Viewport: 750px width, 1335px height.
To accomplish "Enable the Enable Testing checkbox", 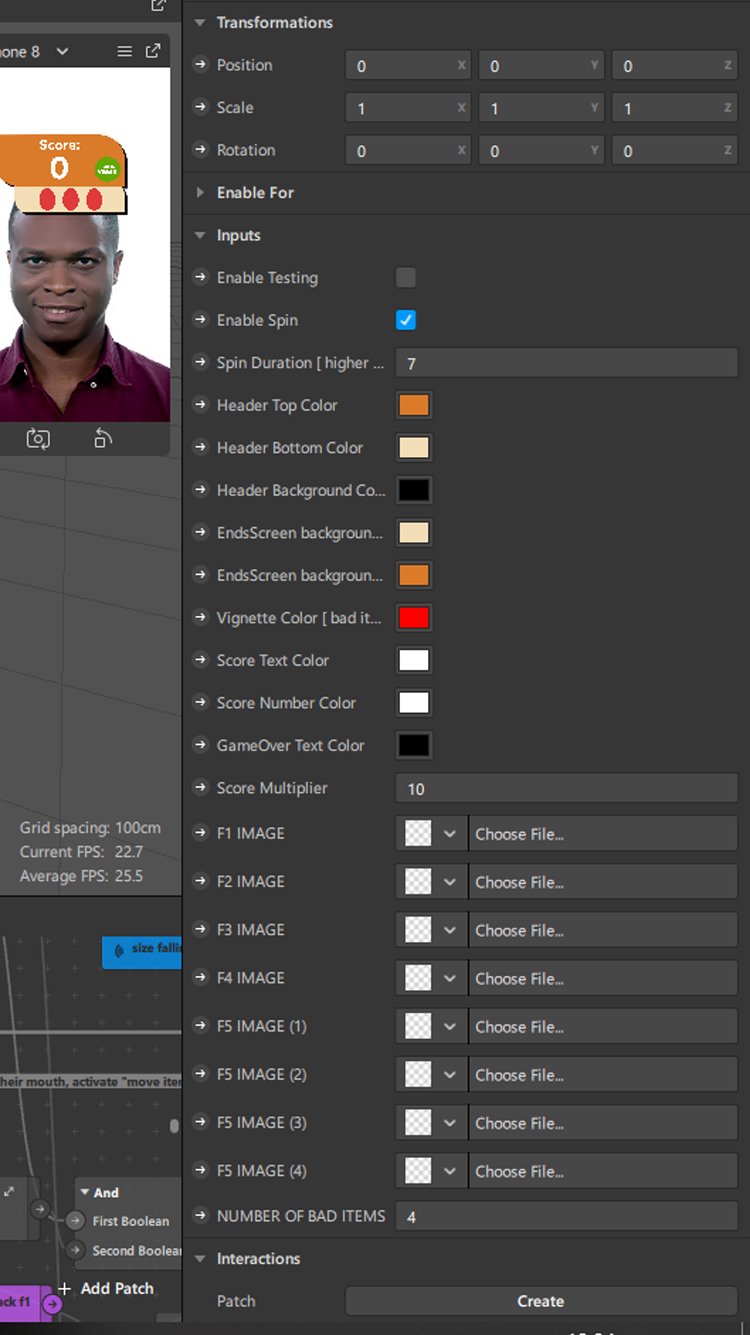I will pos(406,278).
